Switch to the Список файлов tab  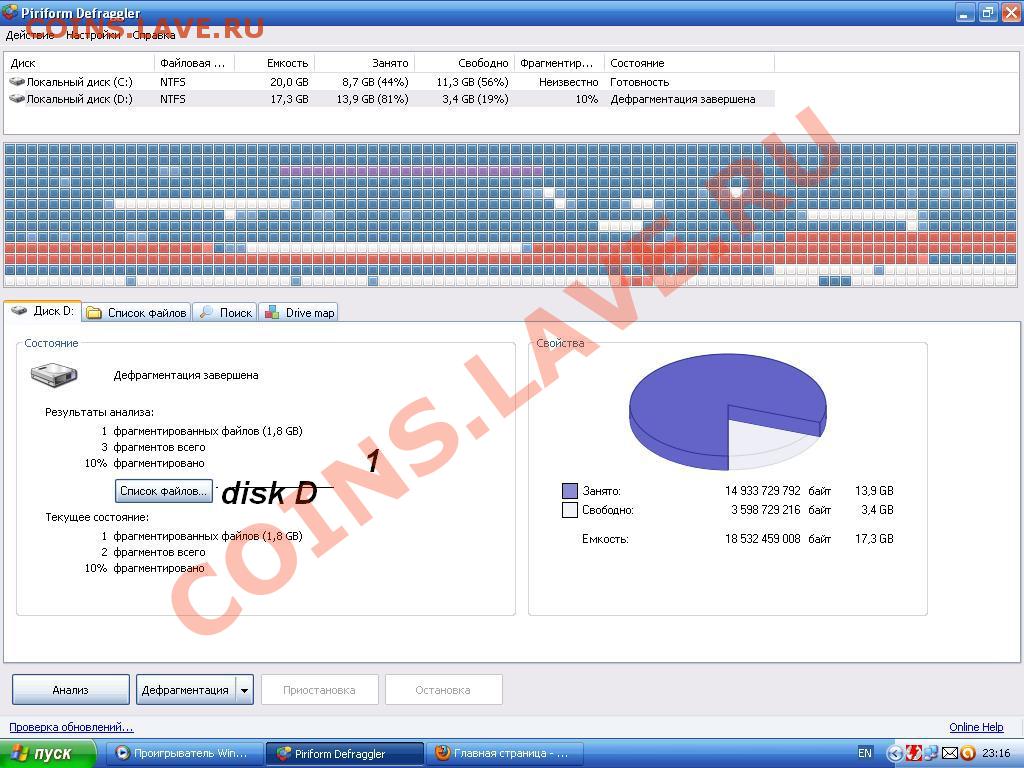(137, 313)
